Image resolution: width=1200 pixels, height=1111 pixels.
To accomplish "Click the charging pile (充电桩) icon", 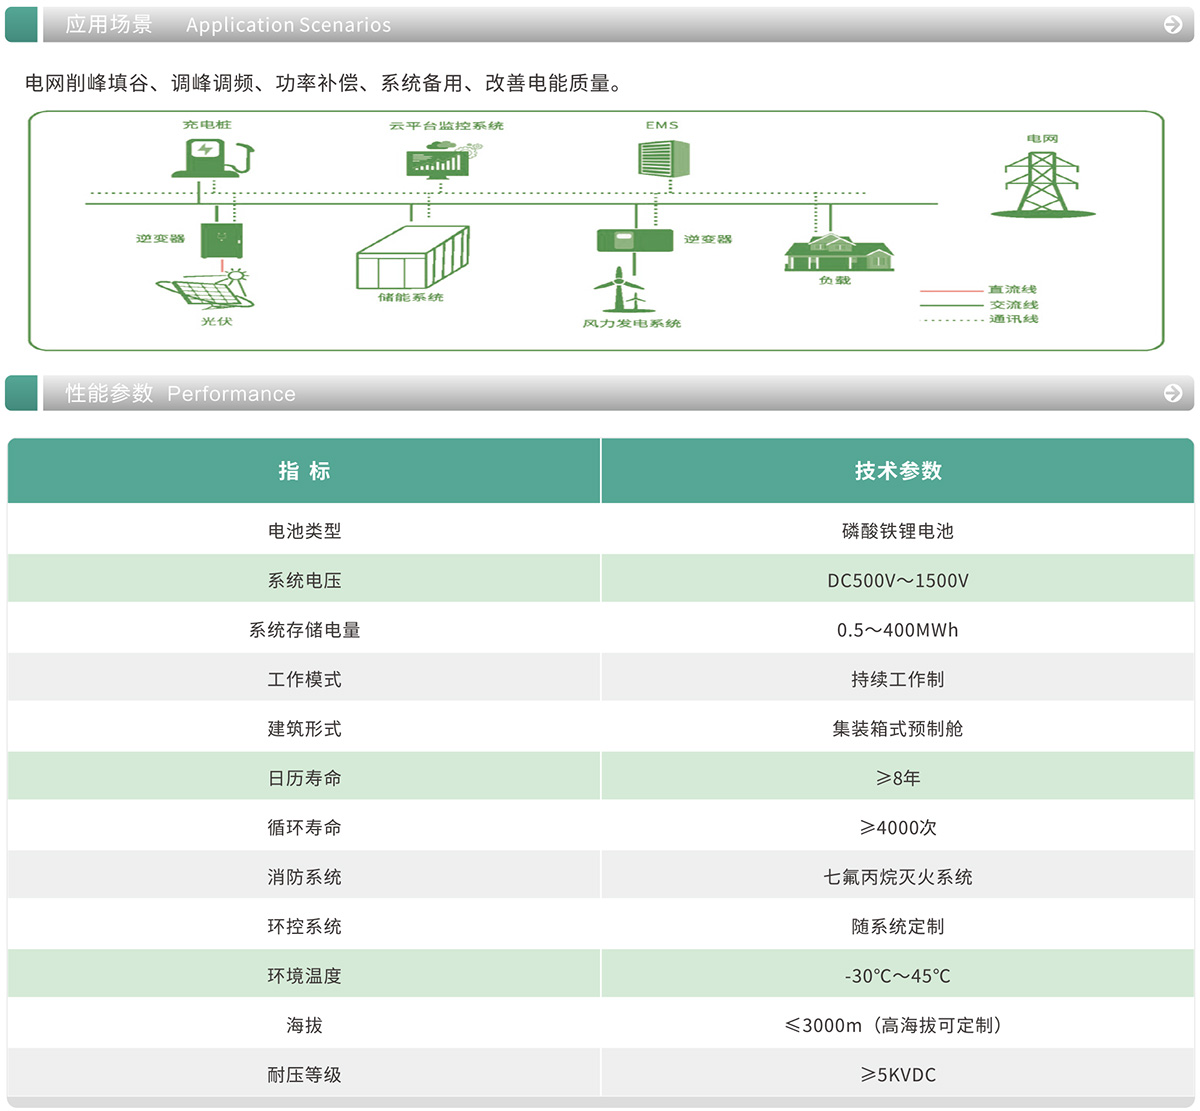I will tap(212, 157).
